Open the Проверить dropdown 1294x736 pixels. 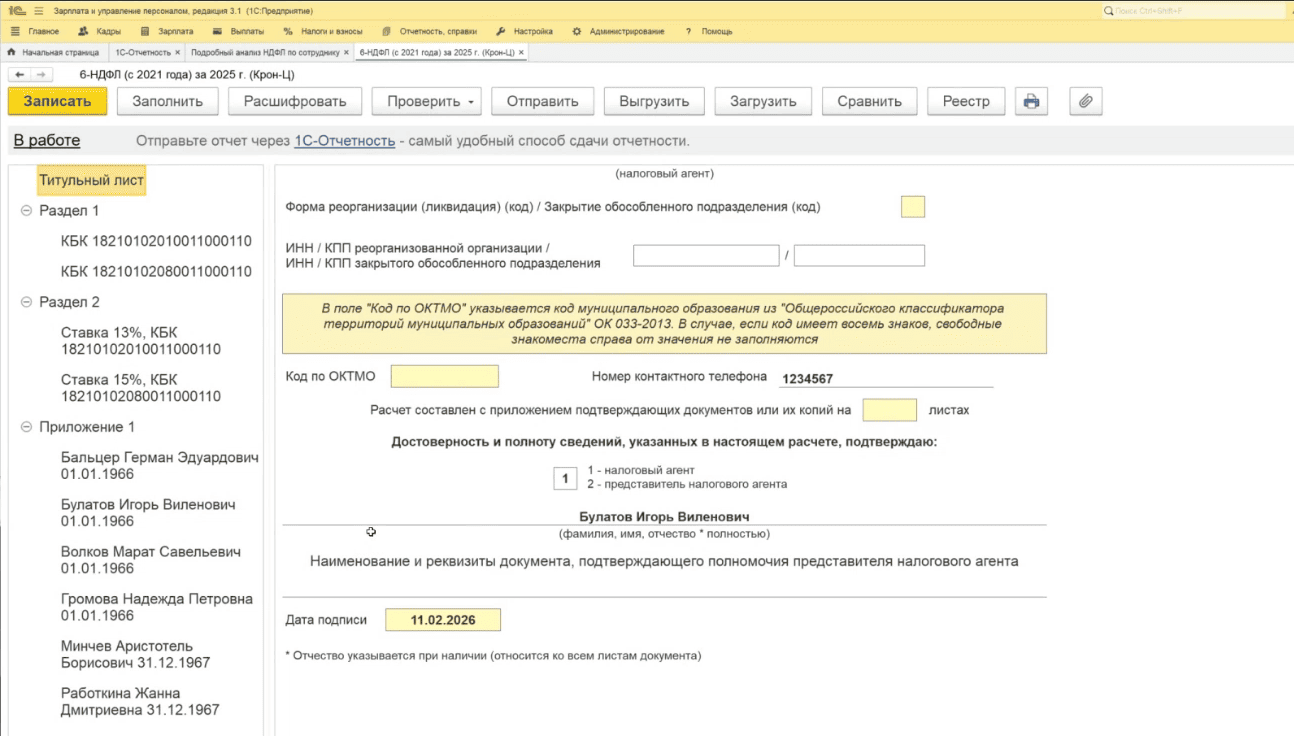[426, 101]
